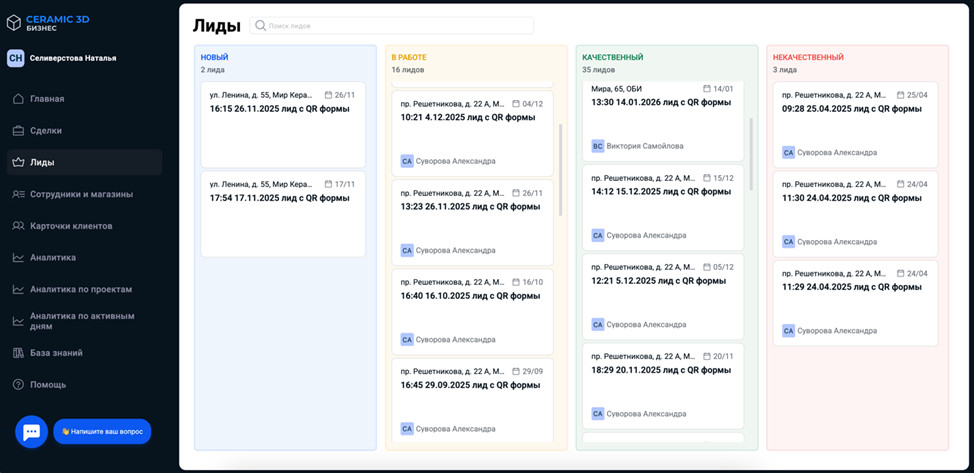Click the chart icon beside Аналитика по проектам
Image resolution: width=974 pixels, height=473 pixels.
19,290
